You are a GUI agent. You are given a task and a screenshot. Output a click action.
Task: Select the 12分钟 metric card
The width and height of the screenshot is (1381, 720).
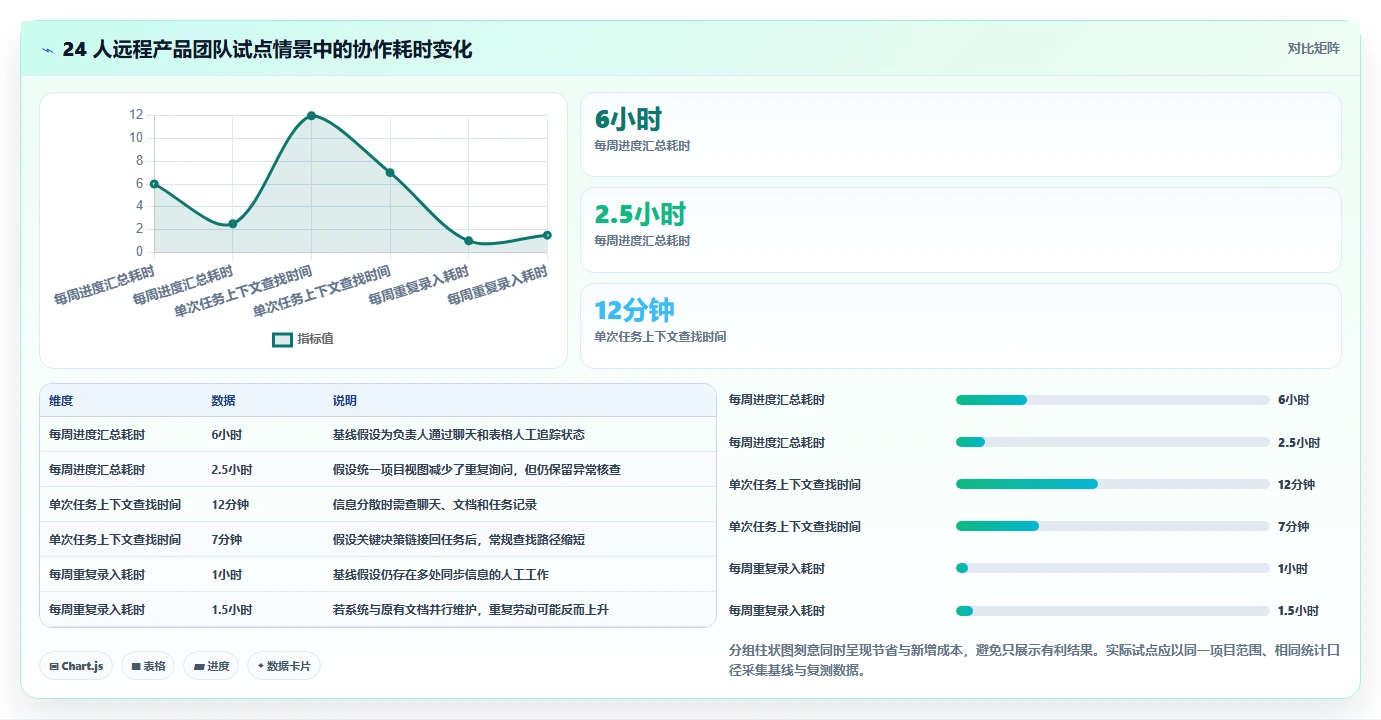click(x=960, y=326)
